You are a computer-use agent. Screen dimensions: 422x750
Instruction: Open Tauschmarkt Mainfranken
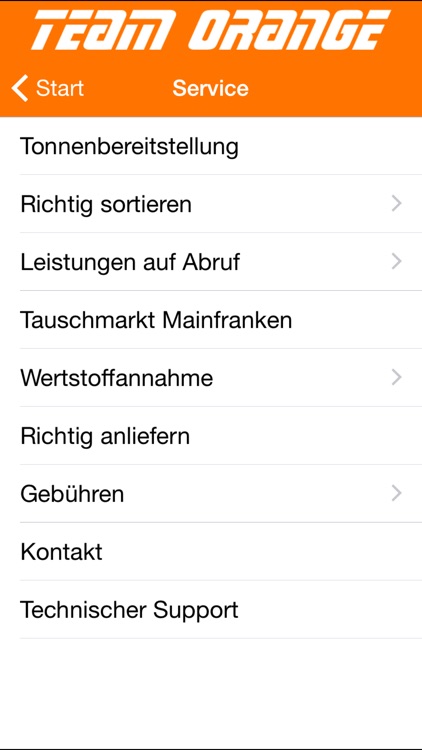click(211, 320)
